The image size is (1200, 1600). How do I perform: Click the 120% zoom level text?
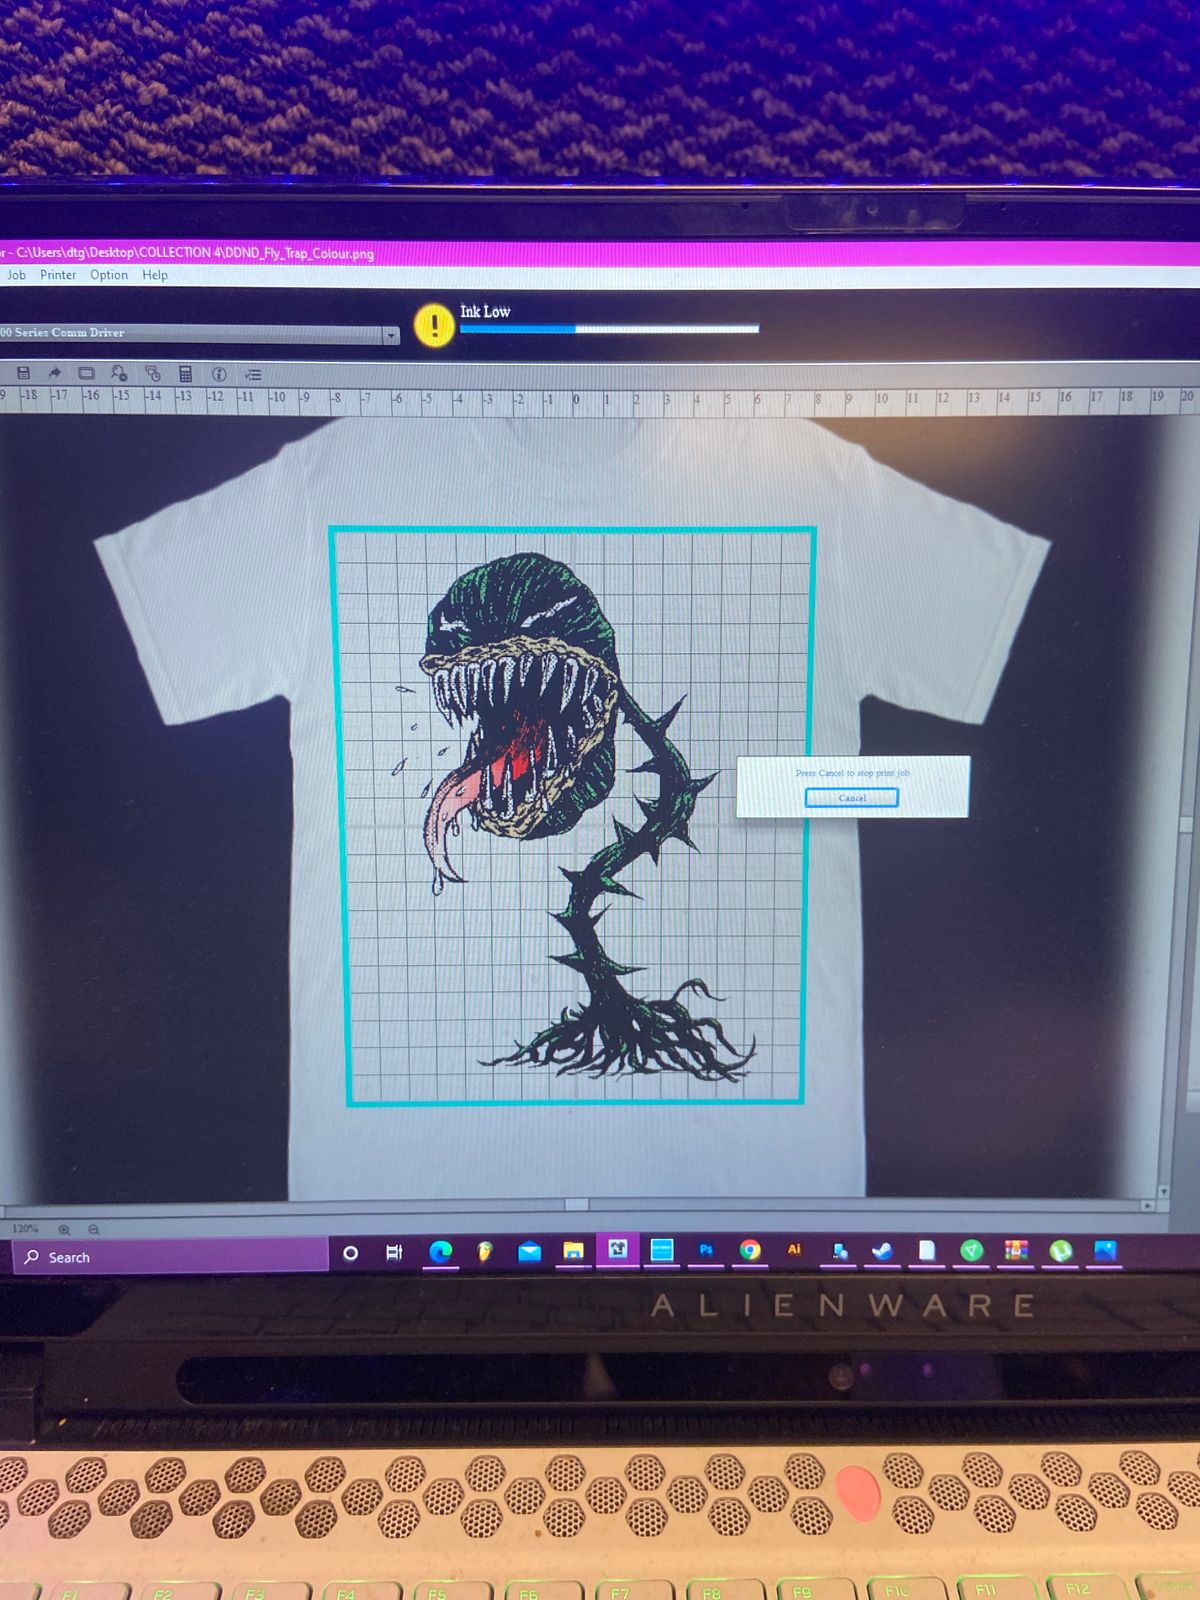pos(25,1229)
